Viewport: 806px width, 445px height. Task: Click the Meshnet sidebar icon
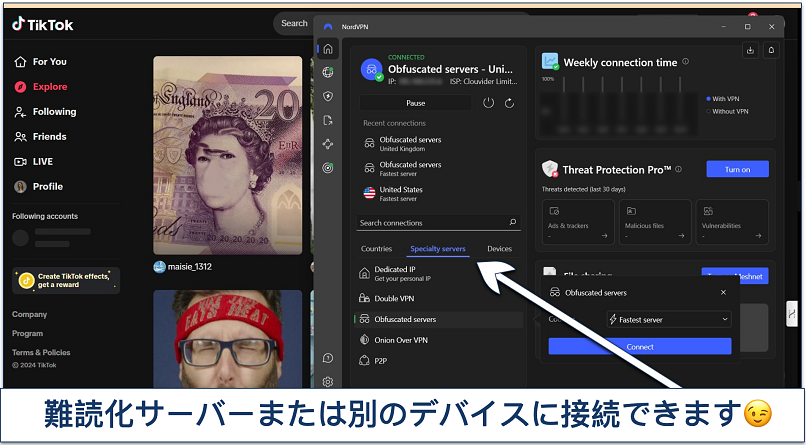(328, 144)
